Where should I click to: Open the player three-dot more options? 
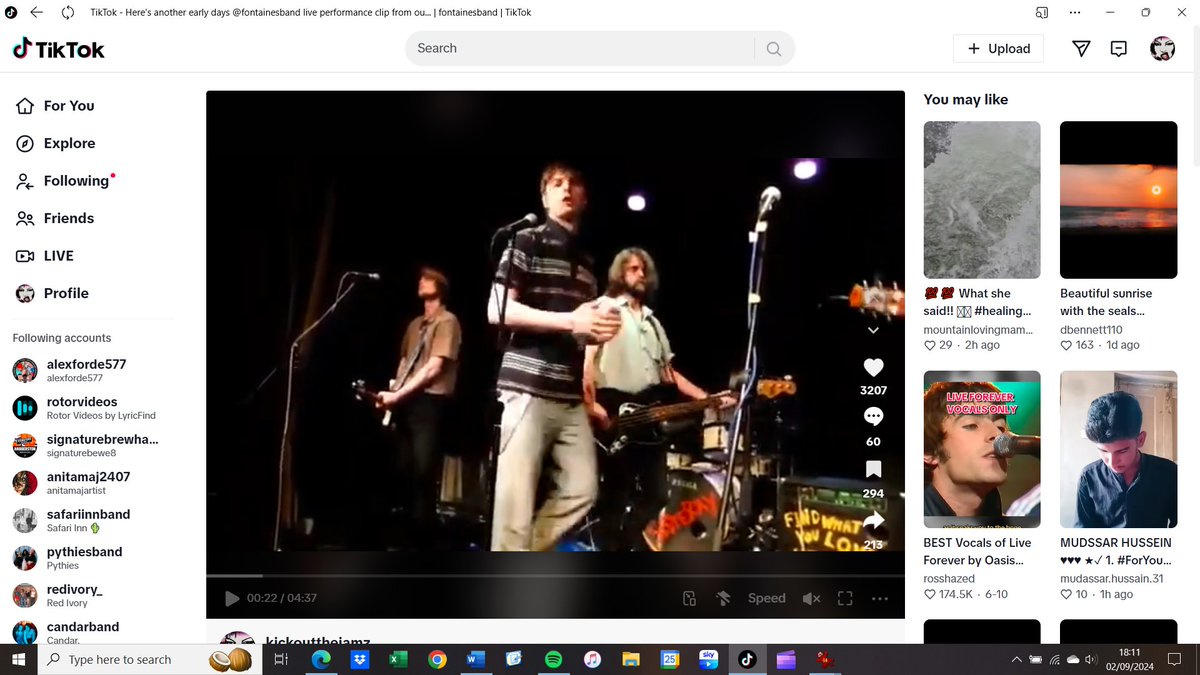(x=880, y=598)
